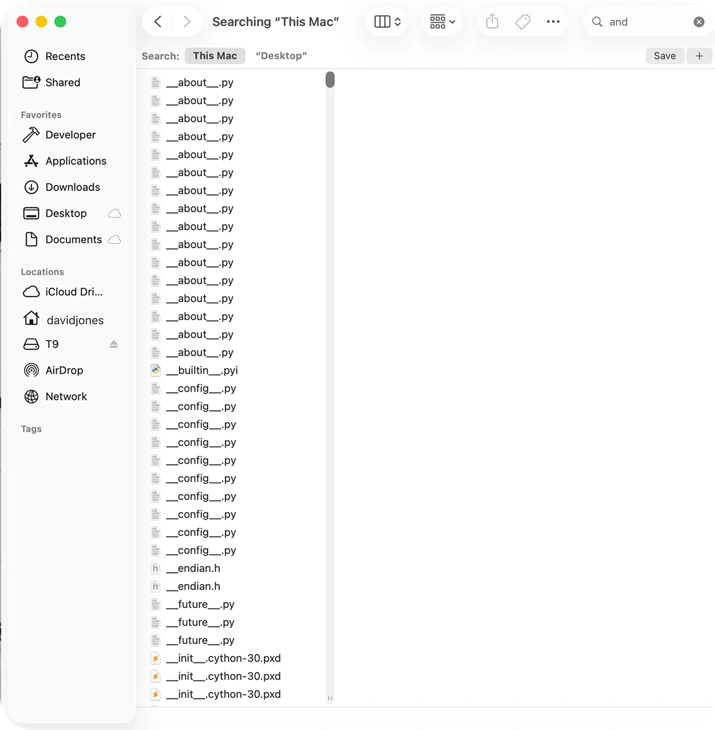Image resolution: width=715 pixels, height=730 pixels.
Task: Click the iCloud Drive cloud icon
Action: (x=31, y=292)
